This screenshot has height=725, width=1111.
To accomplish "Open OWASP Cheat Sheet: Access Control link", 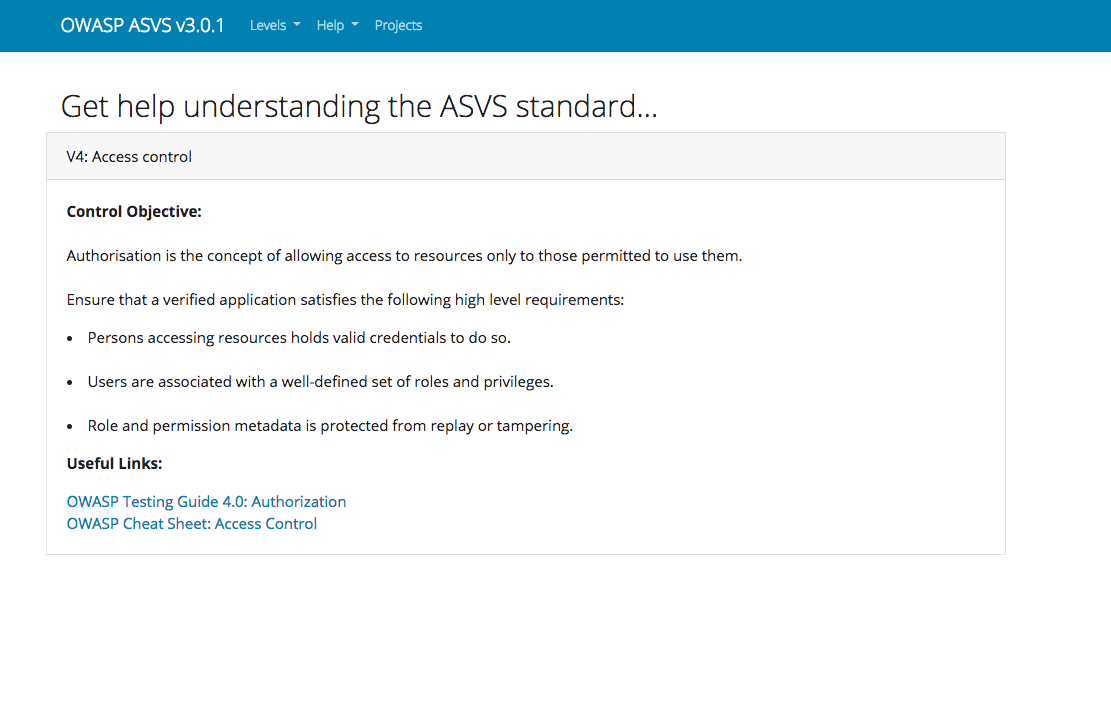I will tap(191, 524).
